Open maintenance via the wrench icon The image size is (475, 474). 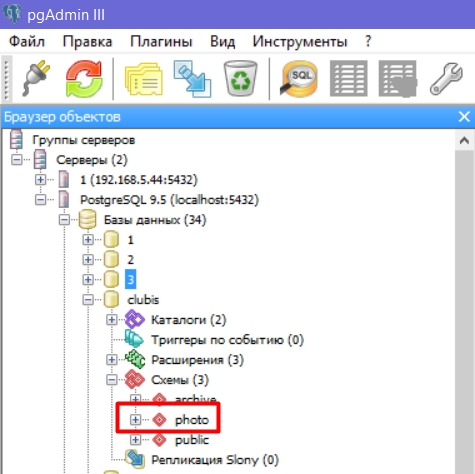tap(446, 79)
